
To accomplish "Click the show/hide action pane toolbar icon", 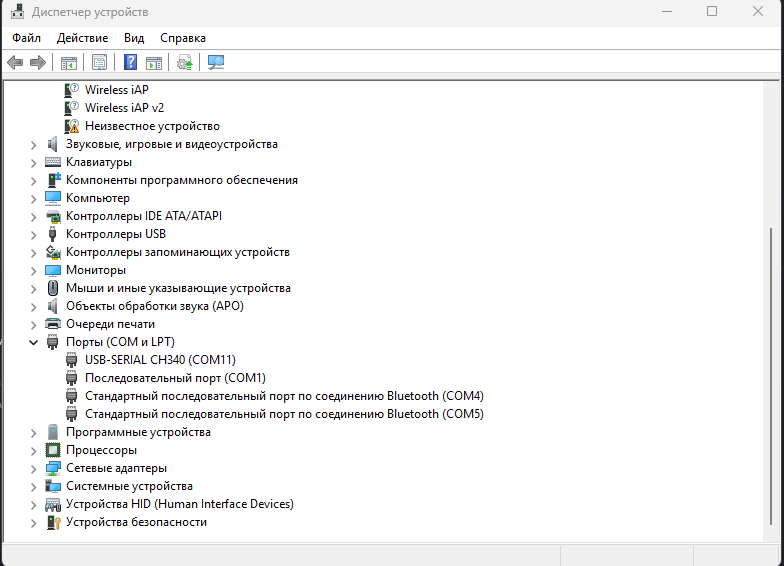I will click(154, 62).
